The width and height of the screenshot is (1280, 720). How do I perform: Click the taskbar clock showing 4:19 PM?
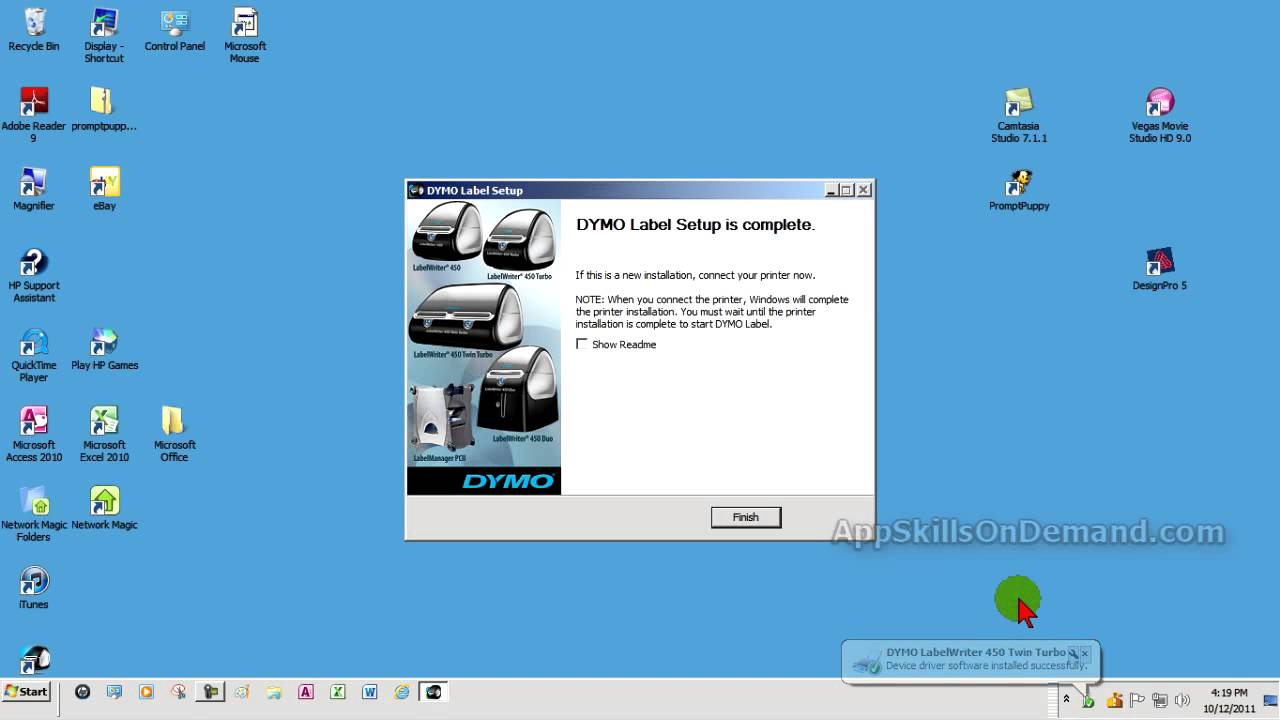1229,700
